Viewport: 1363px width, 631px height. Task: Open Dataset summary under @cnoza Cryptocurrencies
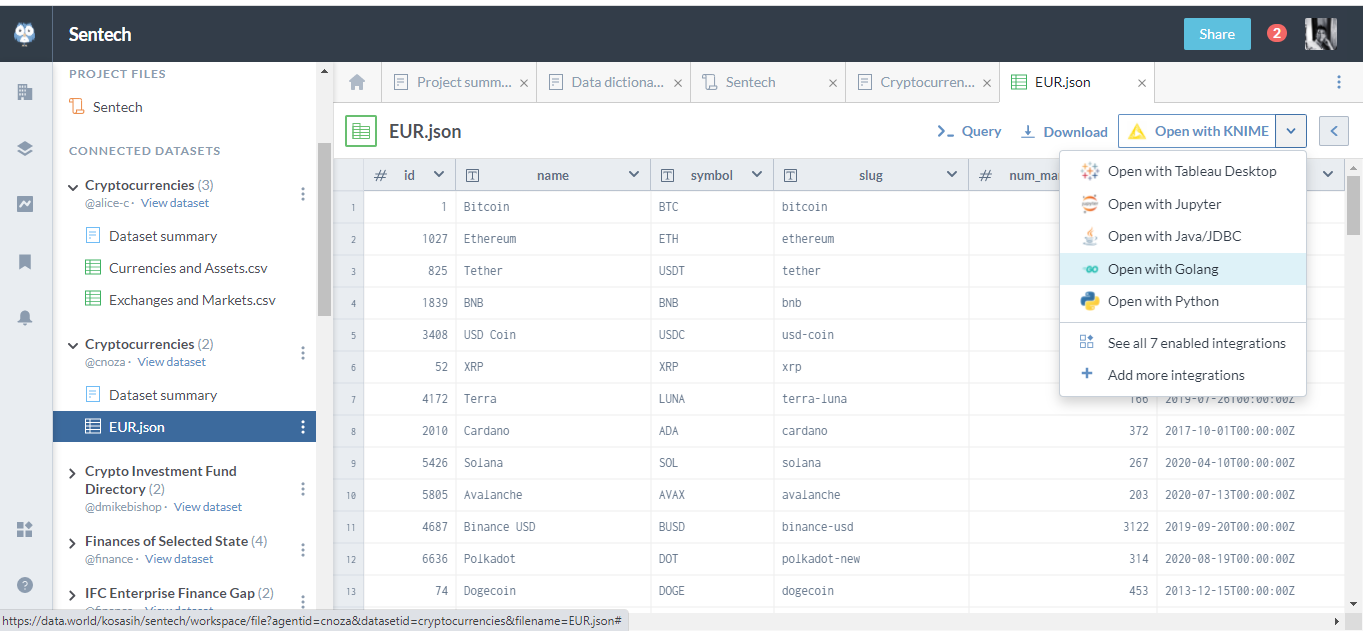tap(151, 395)
